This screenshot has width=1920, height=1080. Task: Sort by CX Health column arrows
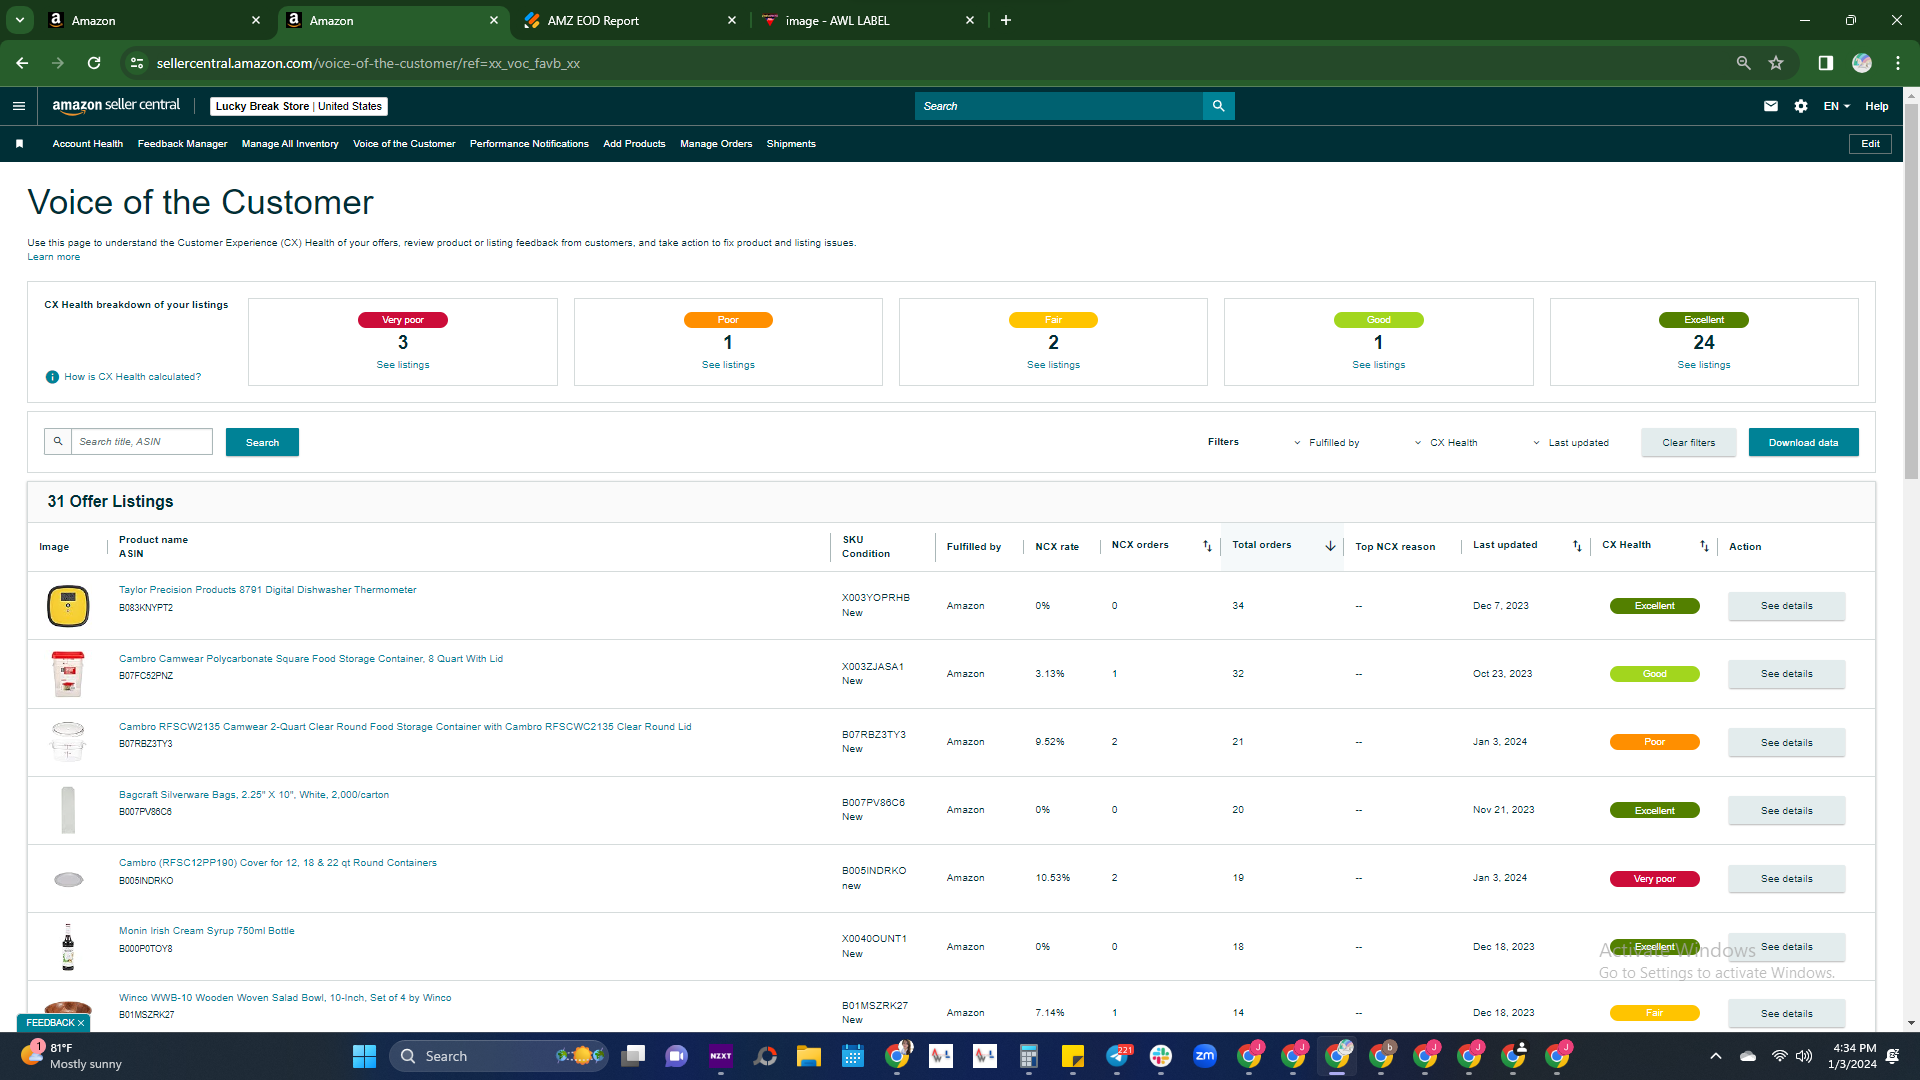[1704, 546]
